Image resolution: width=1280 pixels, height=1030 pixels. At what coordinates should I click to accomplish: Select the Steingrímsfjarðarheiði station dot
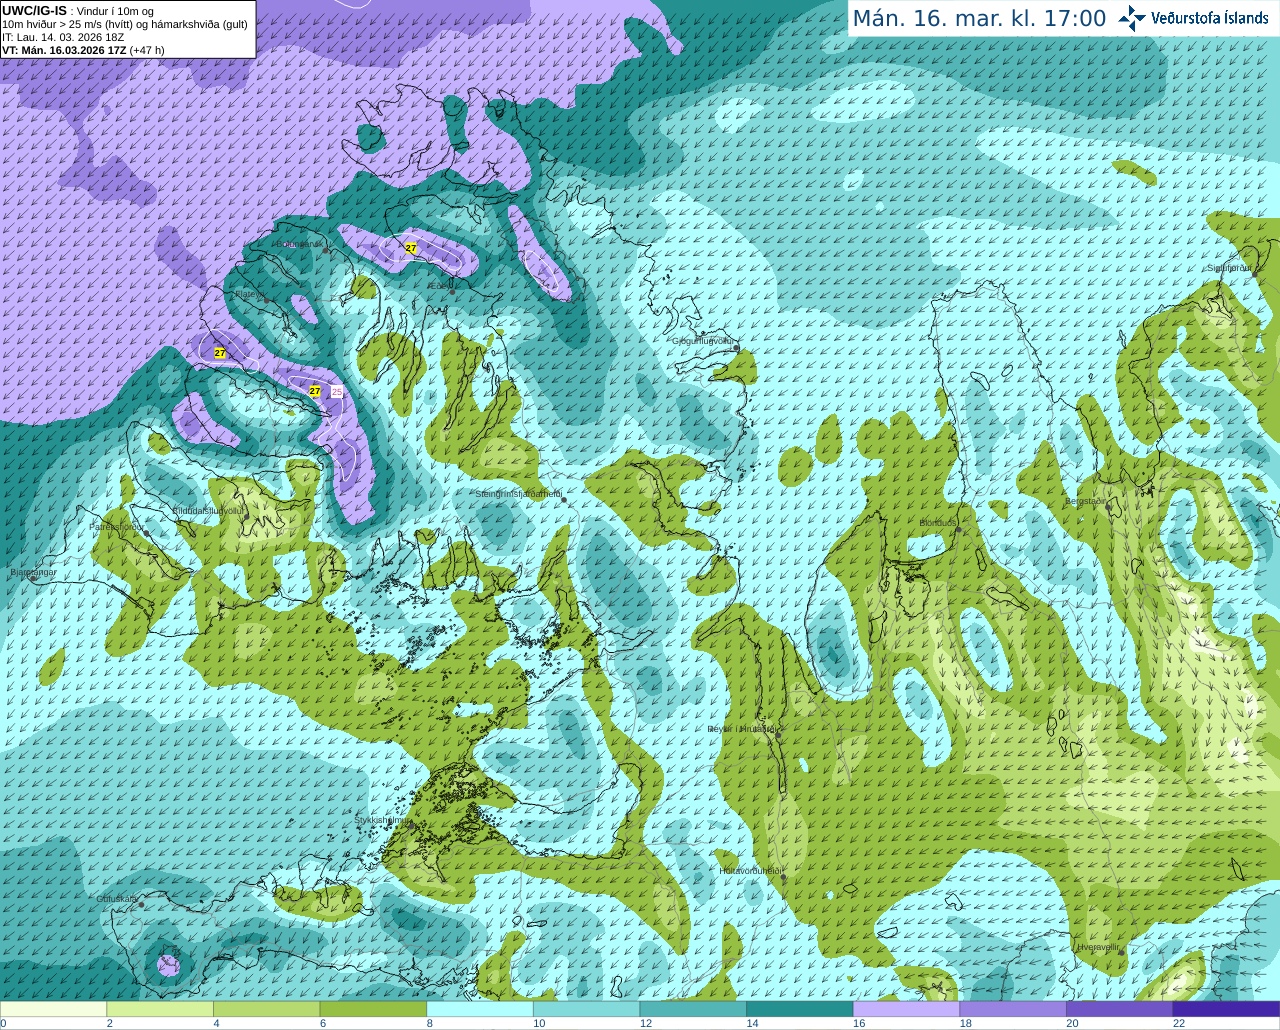tap(563, 499)
